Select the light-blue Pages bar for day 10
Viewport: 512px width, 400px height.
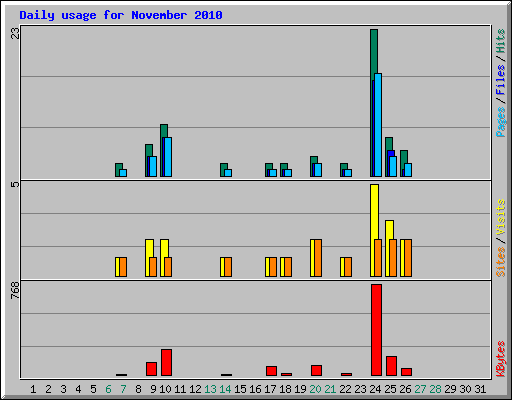point(168,157)
